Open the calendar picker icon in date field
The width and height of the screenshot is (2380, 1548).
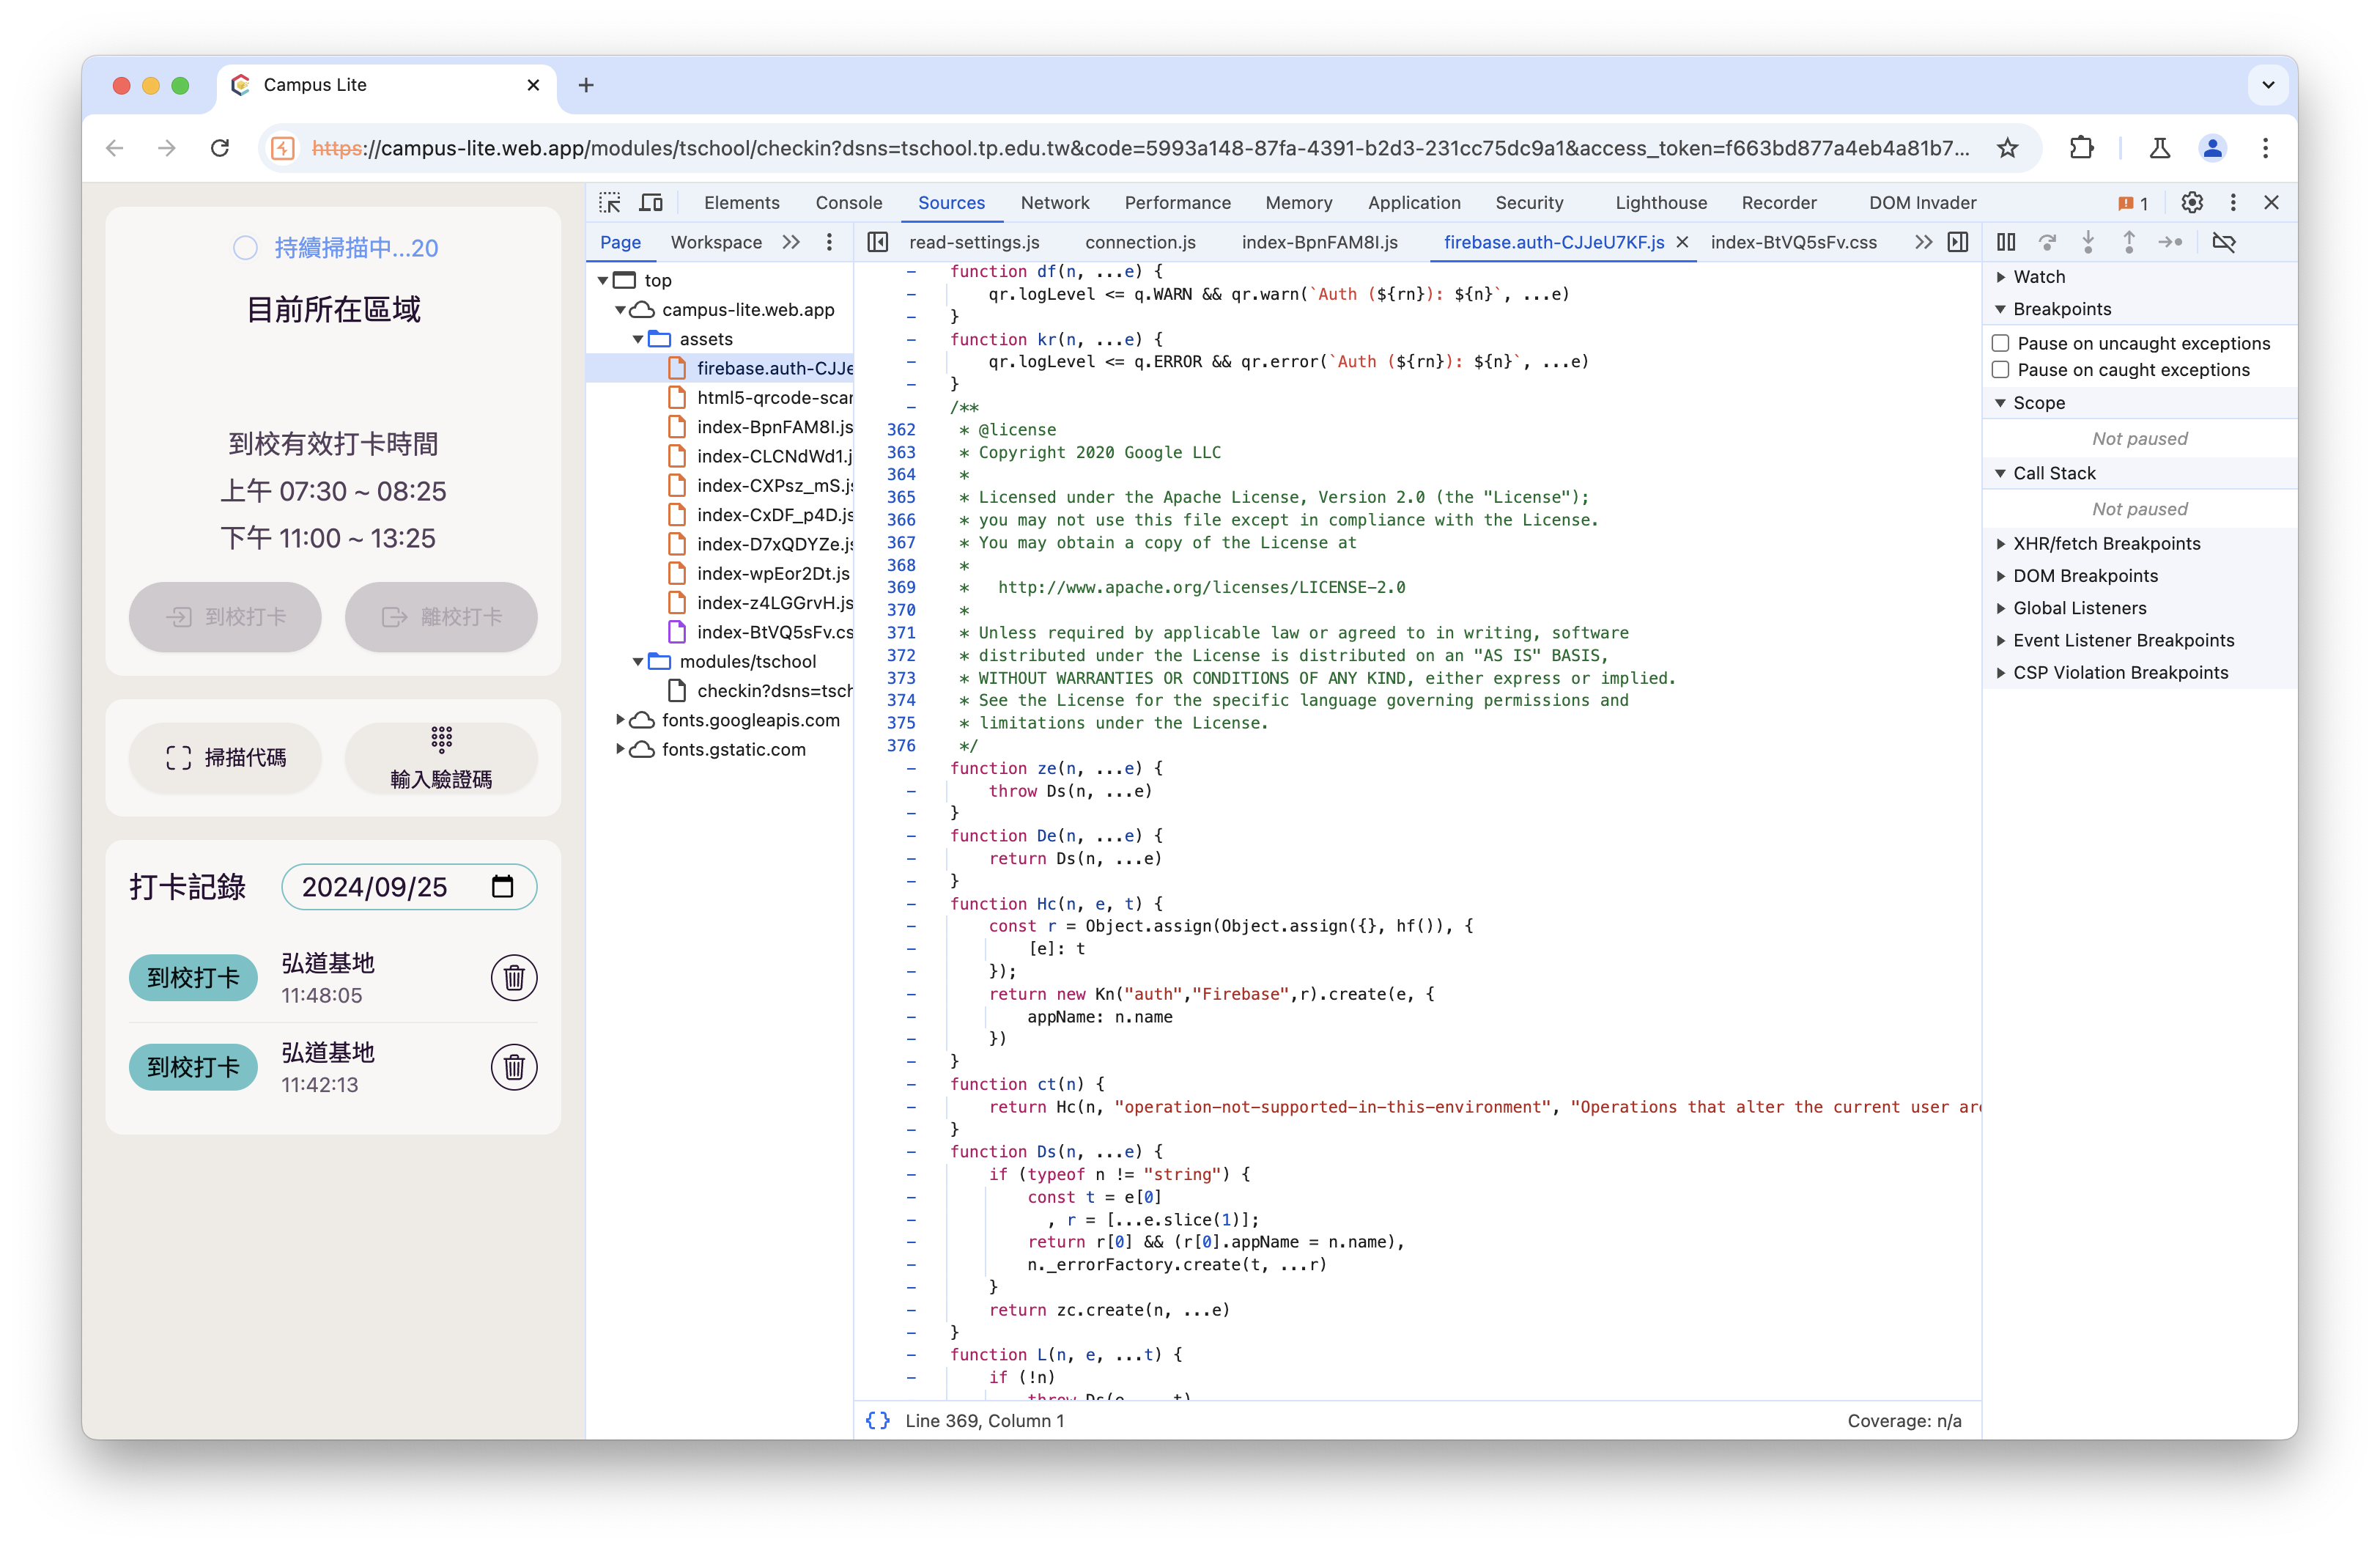[503, 887]
